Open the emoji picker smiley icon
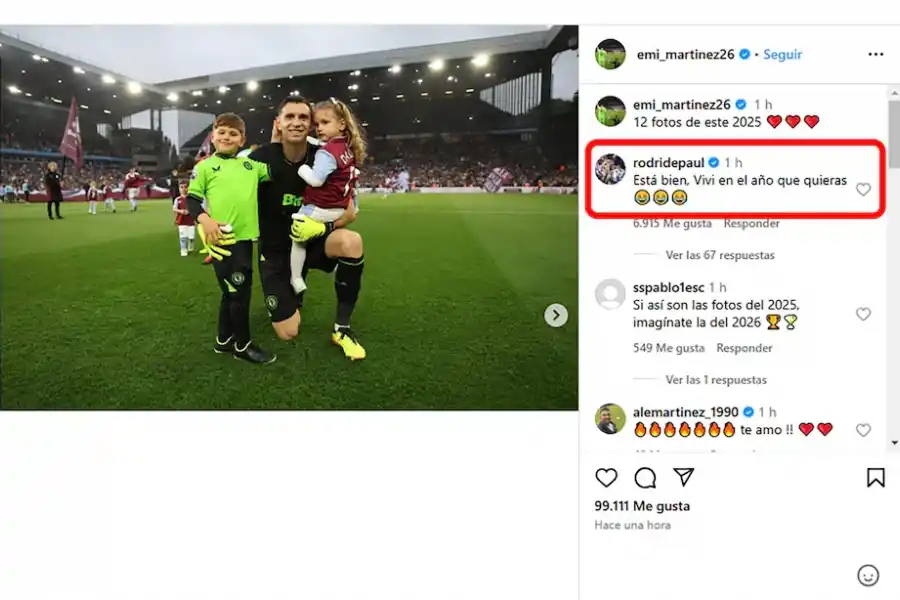The width and height of the screenshot is (900, 600). [x=868, y=575]
